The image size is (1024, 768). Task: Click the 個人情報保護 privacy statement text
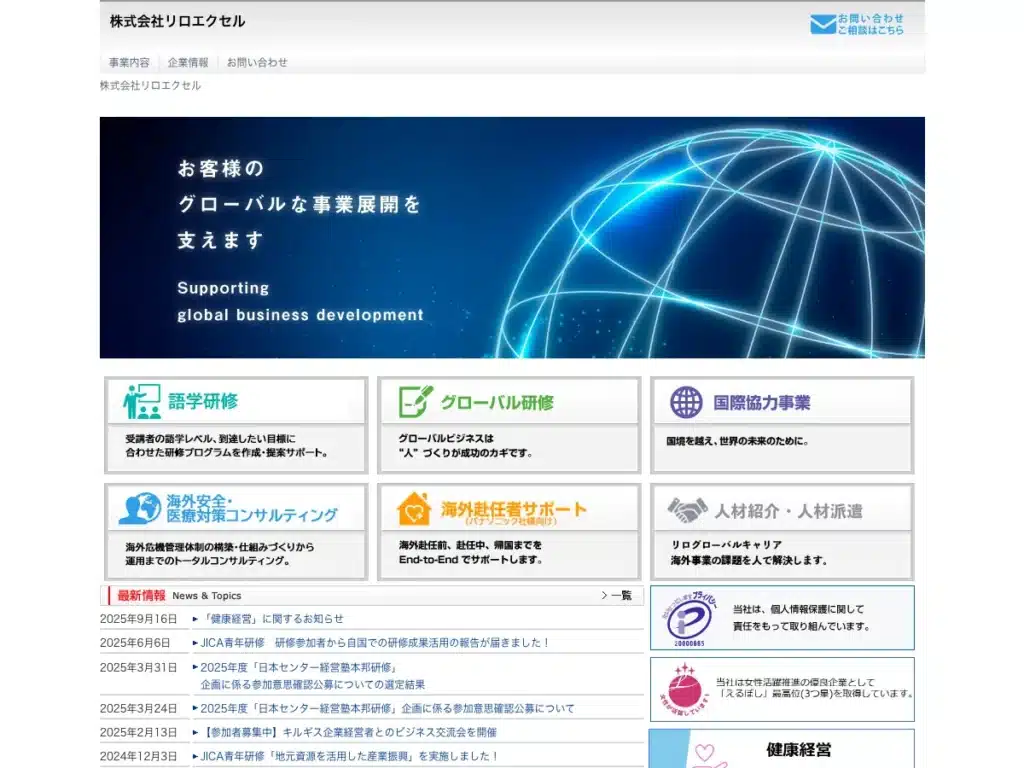(x=801, y=618)
